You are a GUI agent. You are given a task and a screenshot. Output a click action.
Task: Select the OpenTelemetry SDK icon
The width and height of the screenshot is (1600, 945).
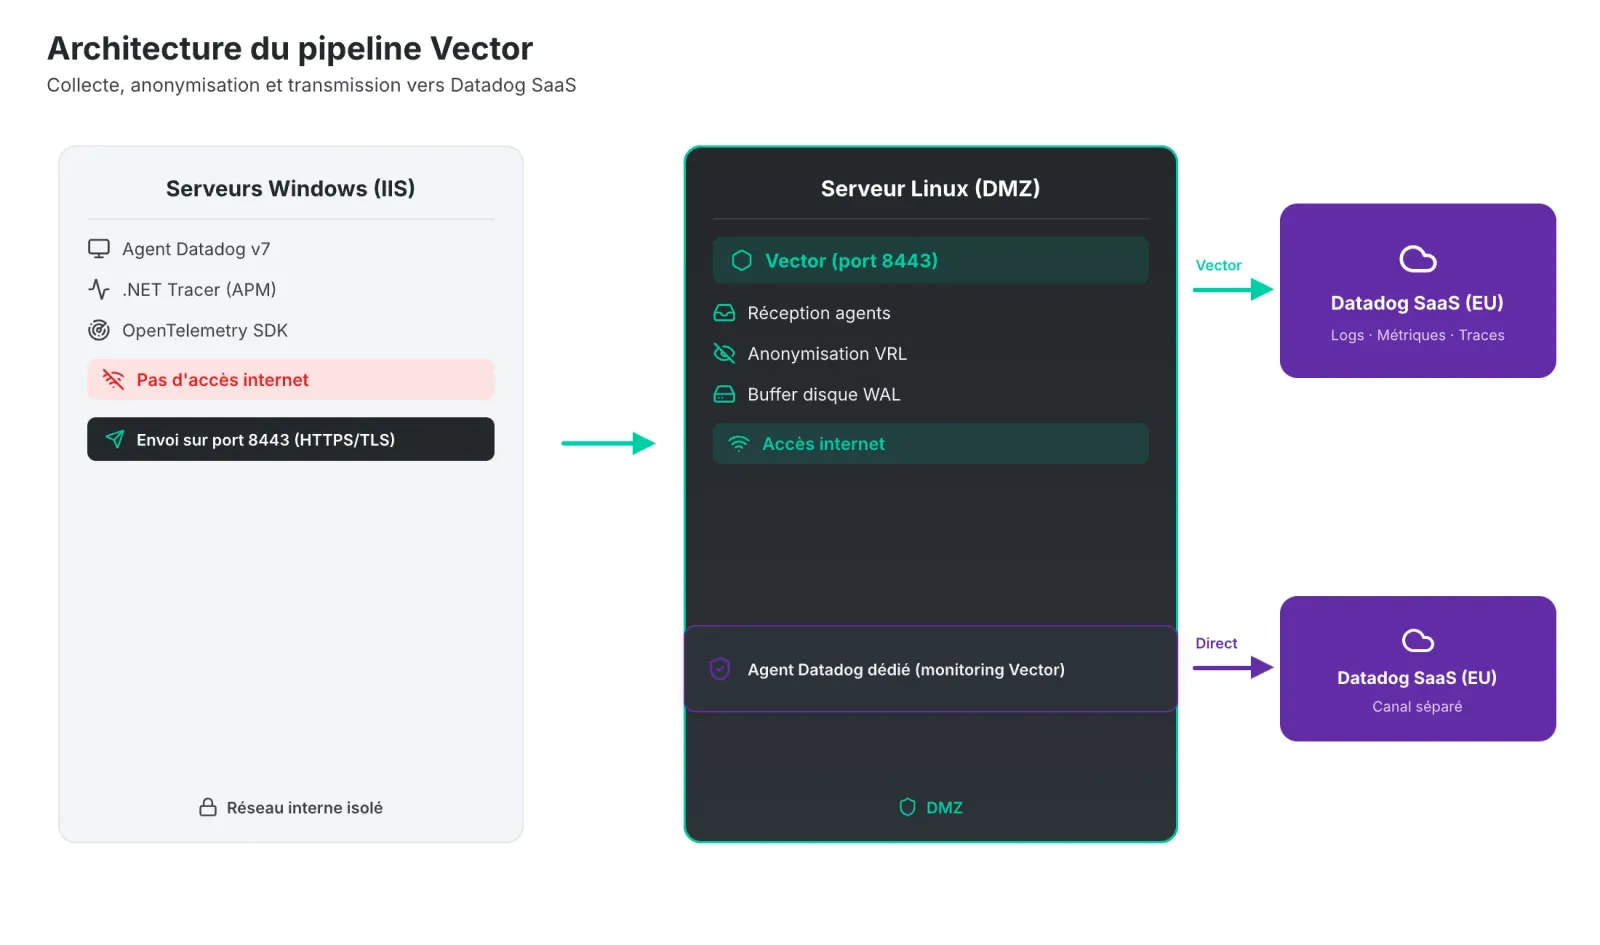98,330
